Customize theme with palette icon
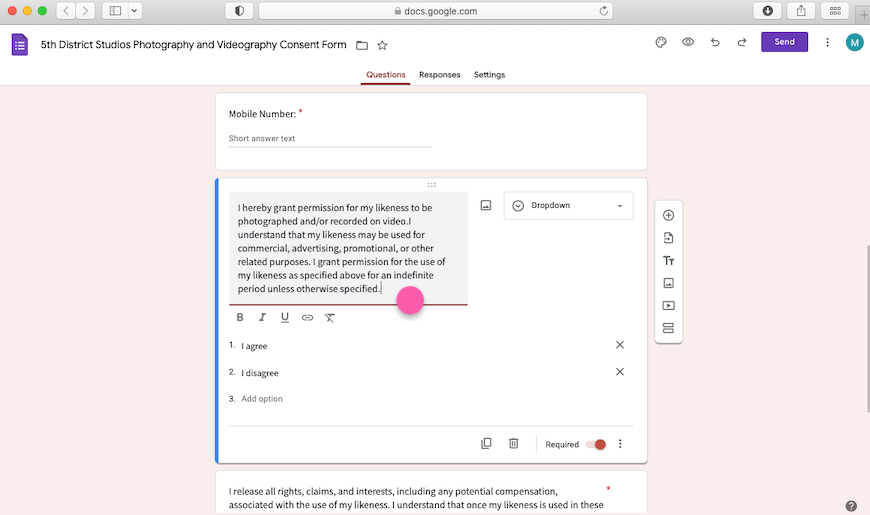Screen dimensions: 870x515 tap(661, 42)
